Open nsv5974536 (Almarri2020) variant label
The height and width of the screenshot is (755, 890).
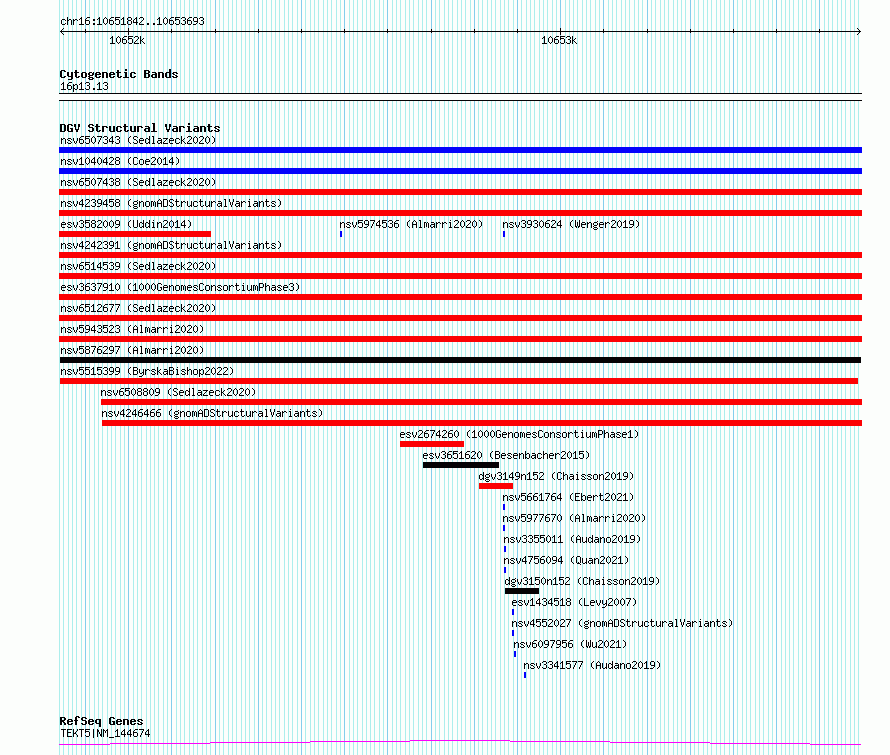(x=411, y=224)
